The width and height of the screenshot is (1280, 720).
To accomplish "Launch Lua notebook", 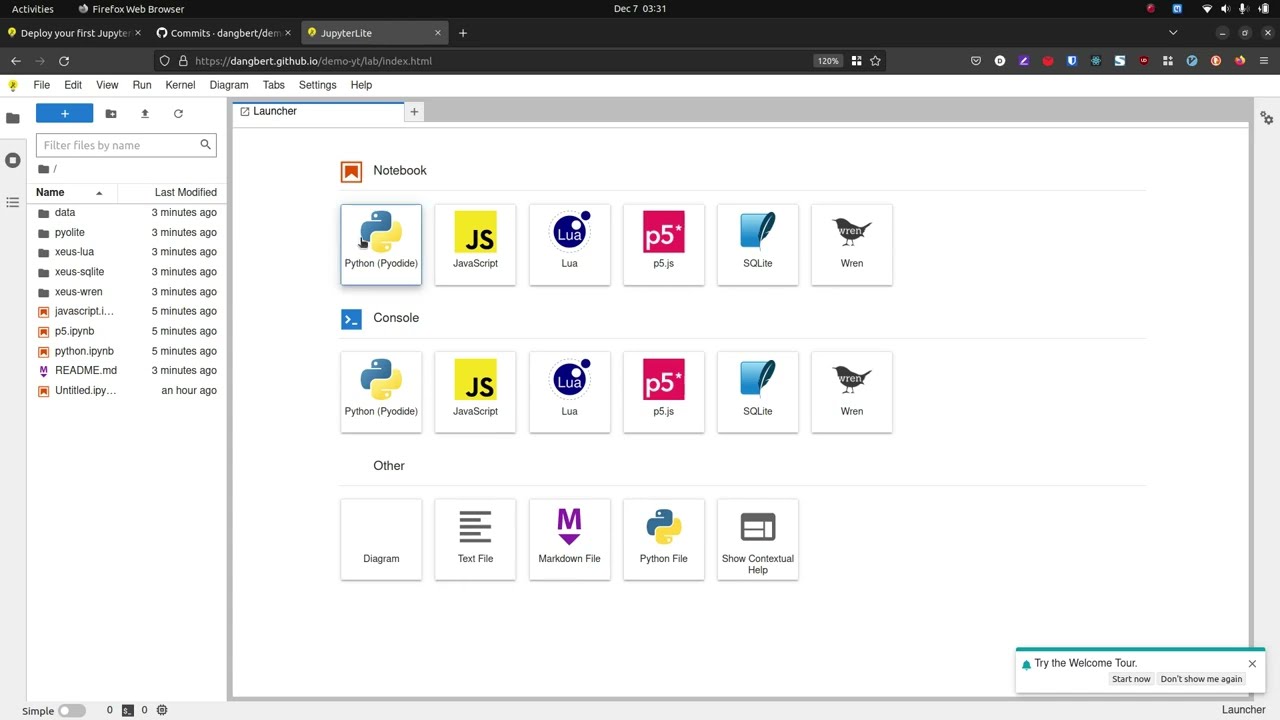I will [569, 244].
